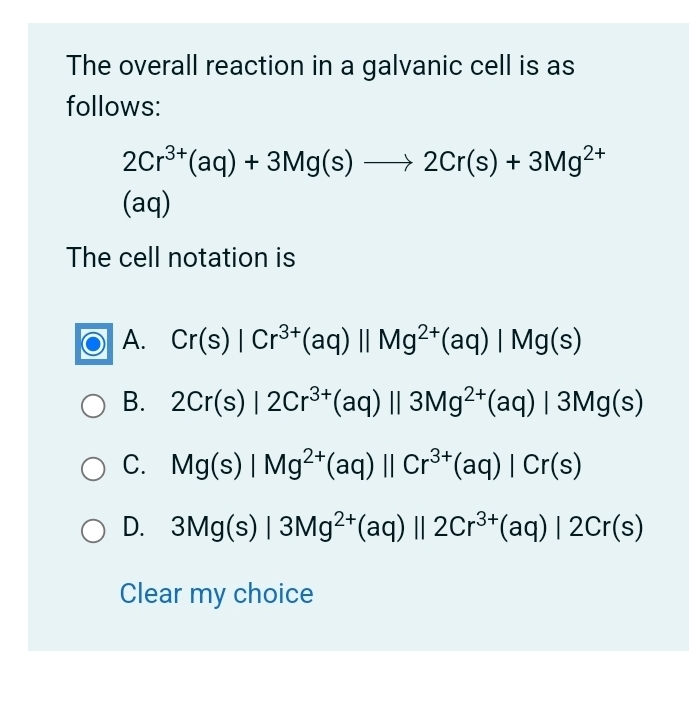The width and height of the screenshot is (689, 706).
Task: Click "The cell notation is" prompt text
Action: pyautogui.click(x=181, y=258)
